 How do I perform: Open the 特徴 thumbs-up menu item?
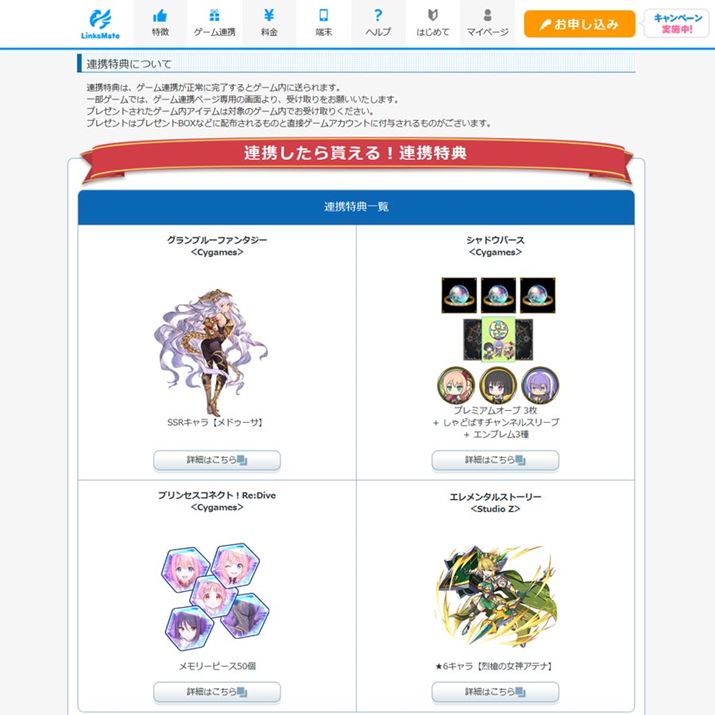pyautogui.click(x=160, y=23)
